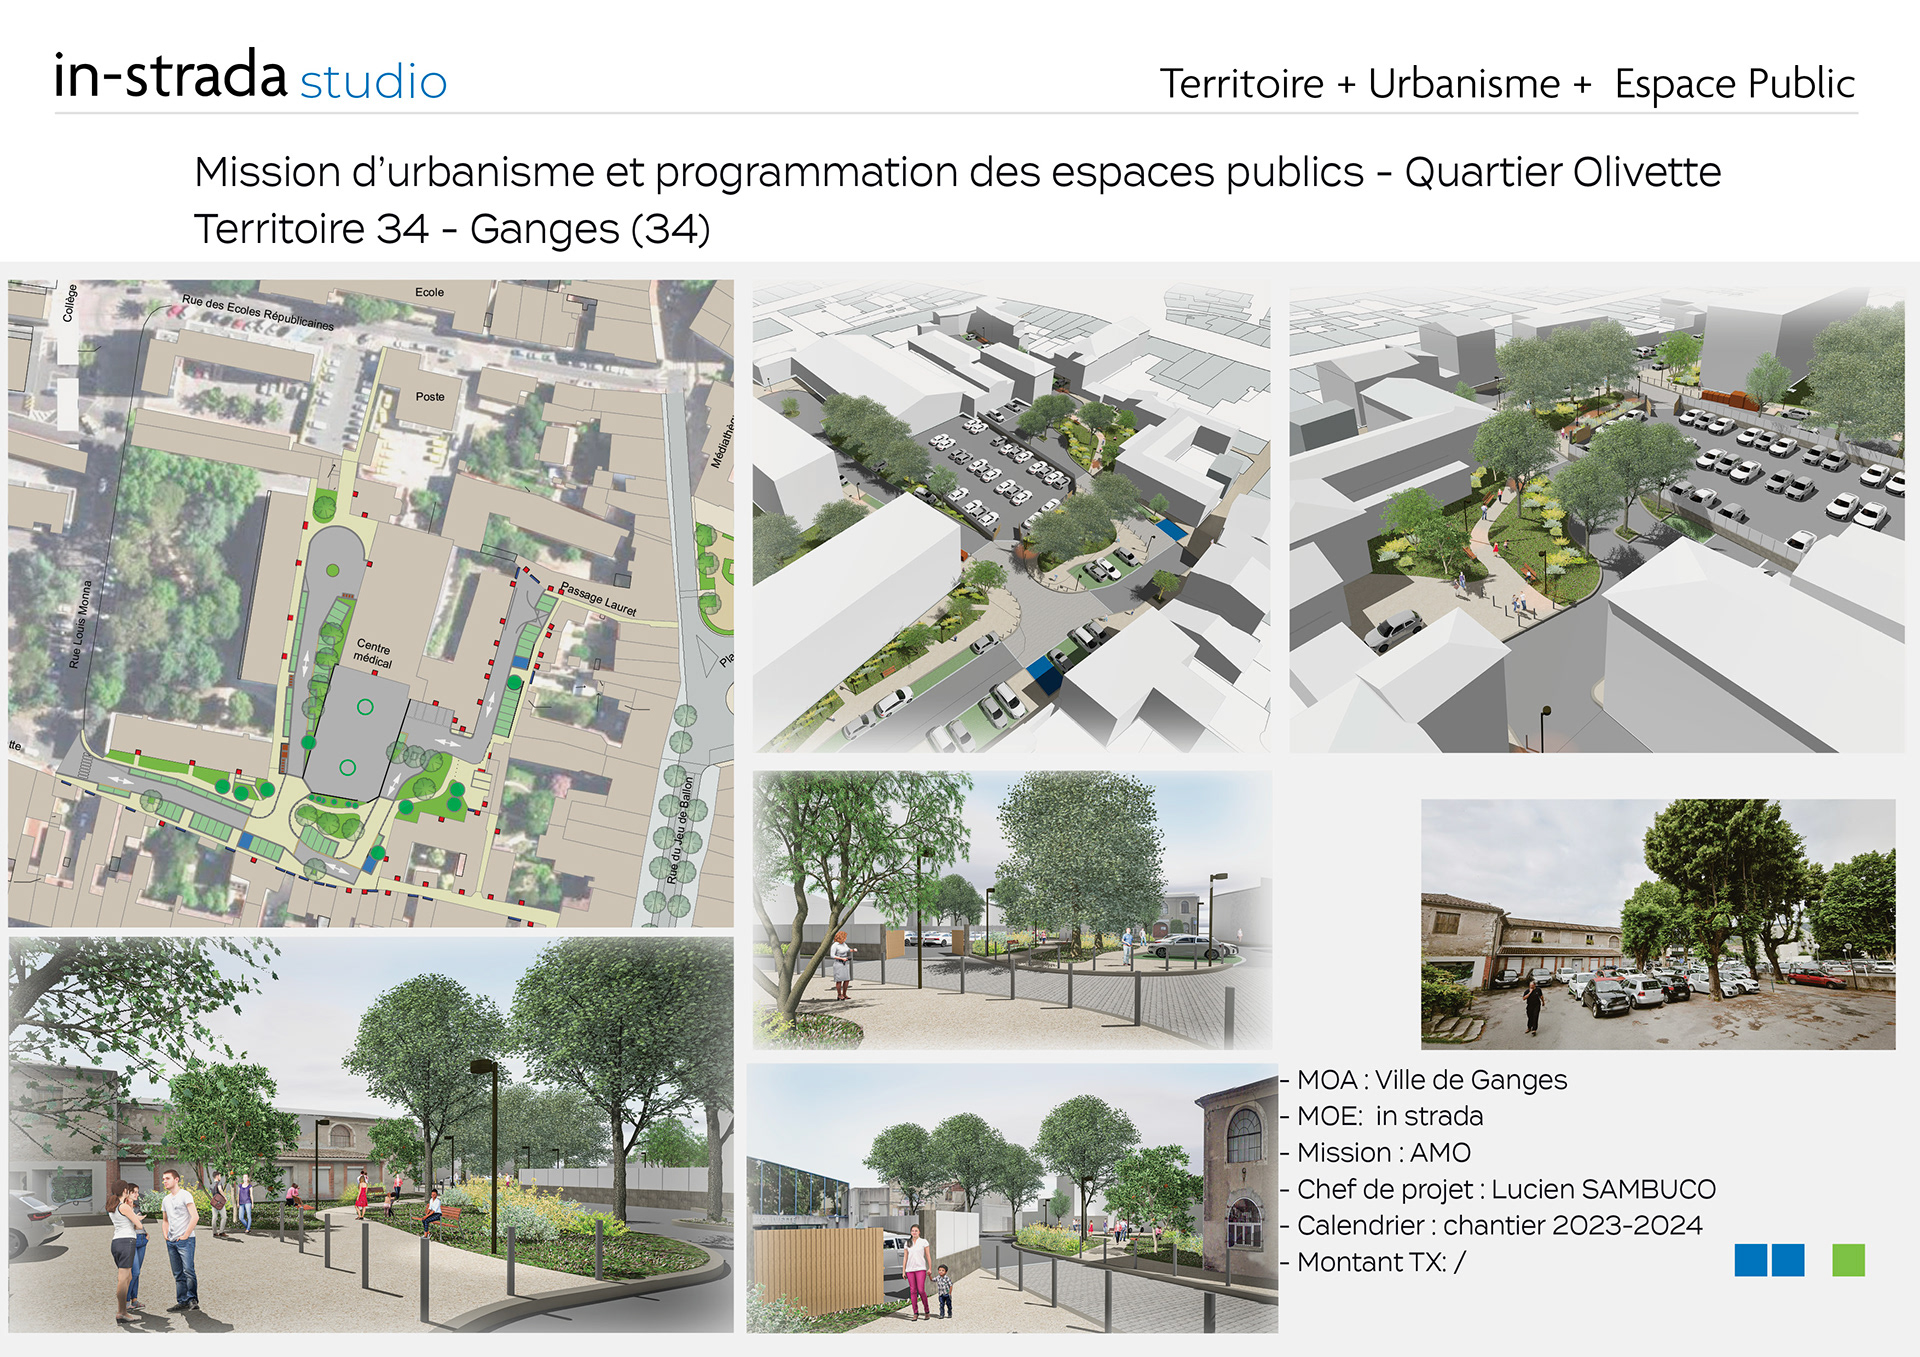The height and width of the screenshot is (1357, 1920).
Task: Click Chef de projet Lucien SAMBUCO text
Action: pyautogui.click(x=1505, y=1189)
